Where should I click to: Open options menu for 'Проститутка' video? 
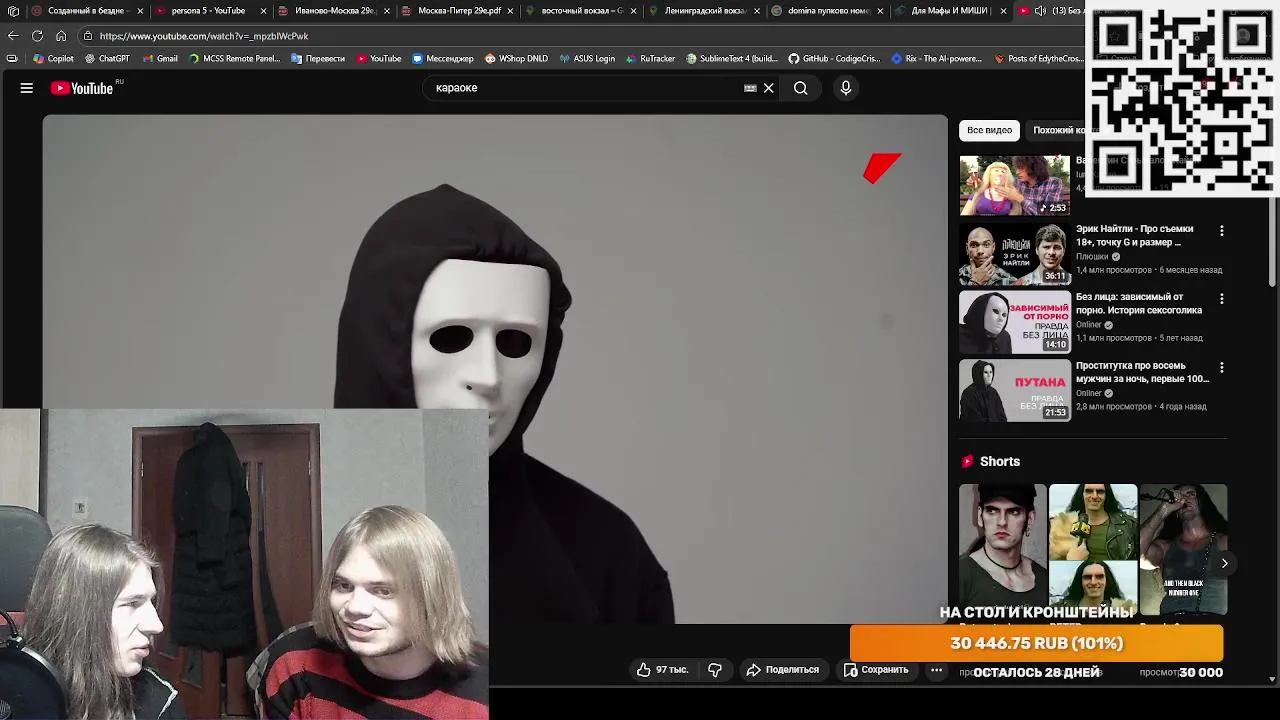click(x=1221, y=368)
